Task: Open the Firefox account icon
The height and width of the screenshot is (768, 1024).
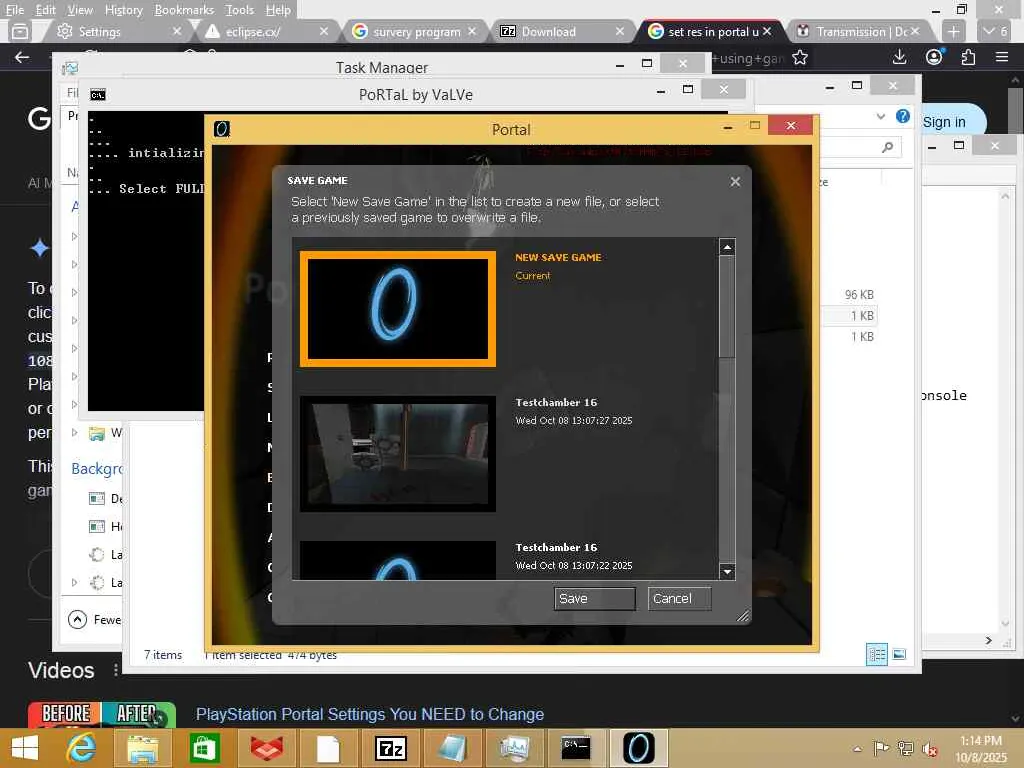Action: pyautogui.click(x=935, y=57)
